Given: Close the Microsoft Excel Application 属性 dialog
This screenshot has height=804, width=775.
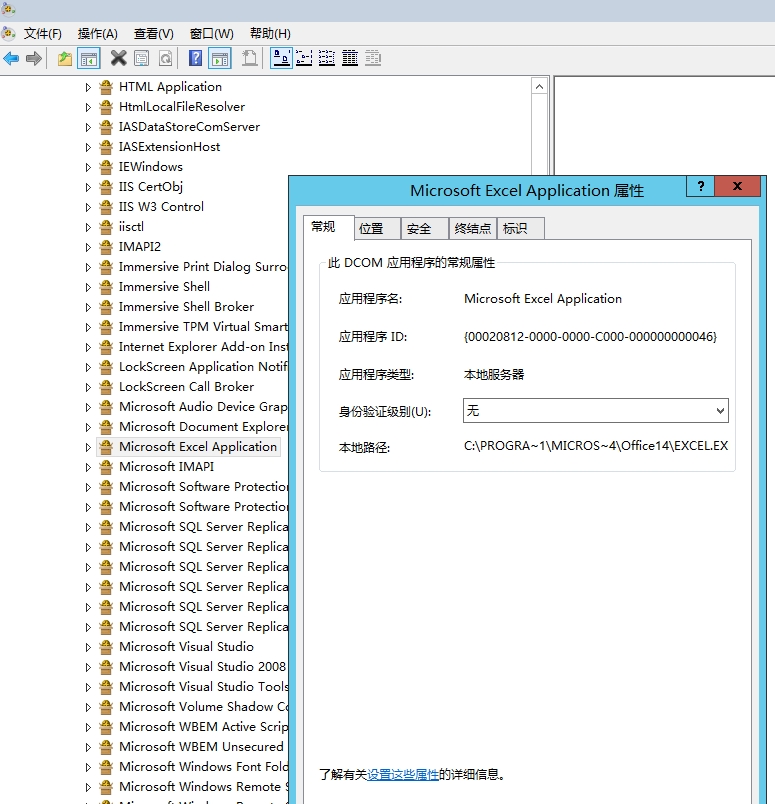Looking at the screenshot, I should pyautogui.click(x=737, y=186).
